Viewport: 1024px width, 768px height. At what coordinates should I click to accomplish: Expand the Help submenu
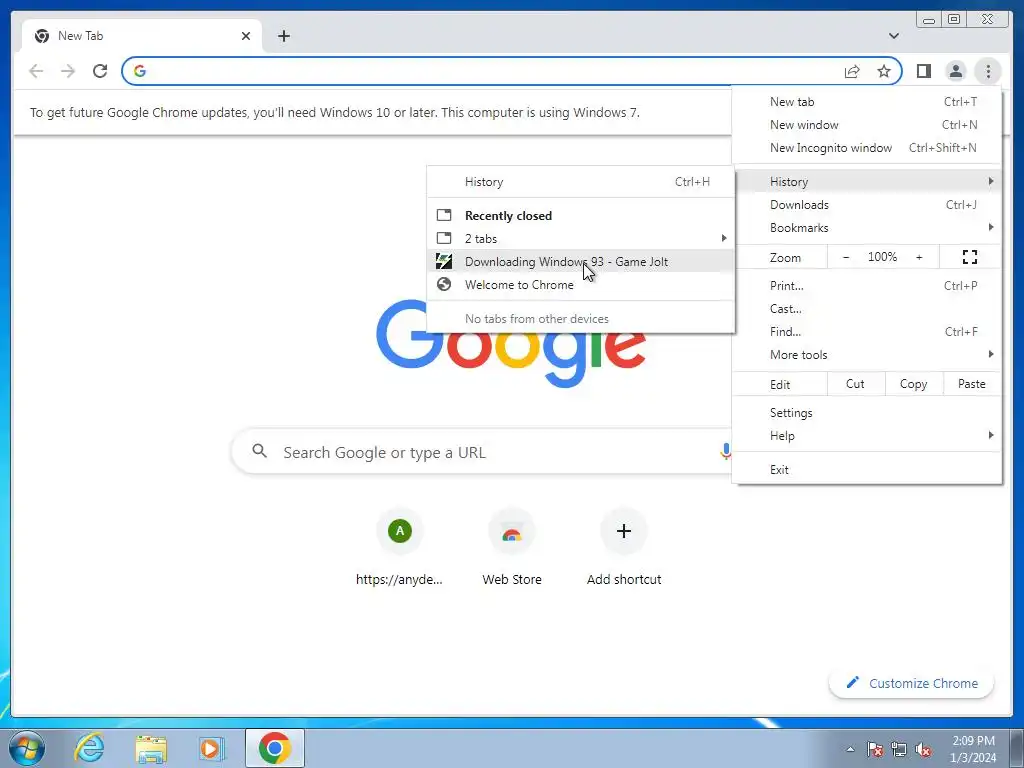tap(867, 436)
